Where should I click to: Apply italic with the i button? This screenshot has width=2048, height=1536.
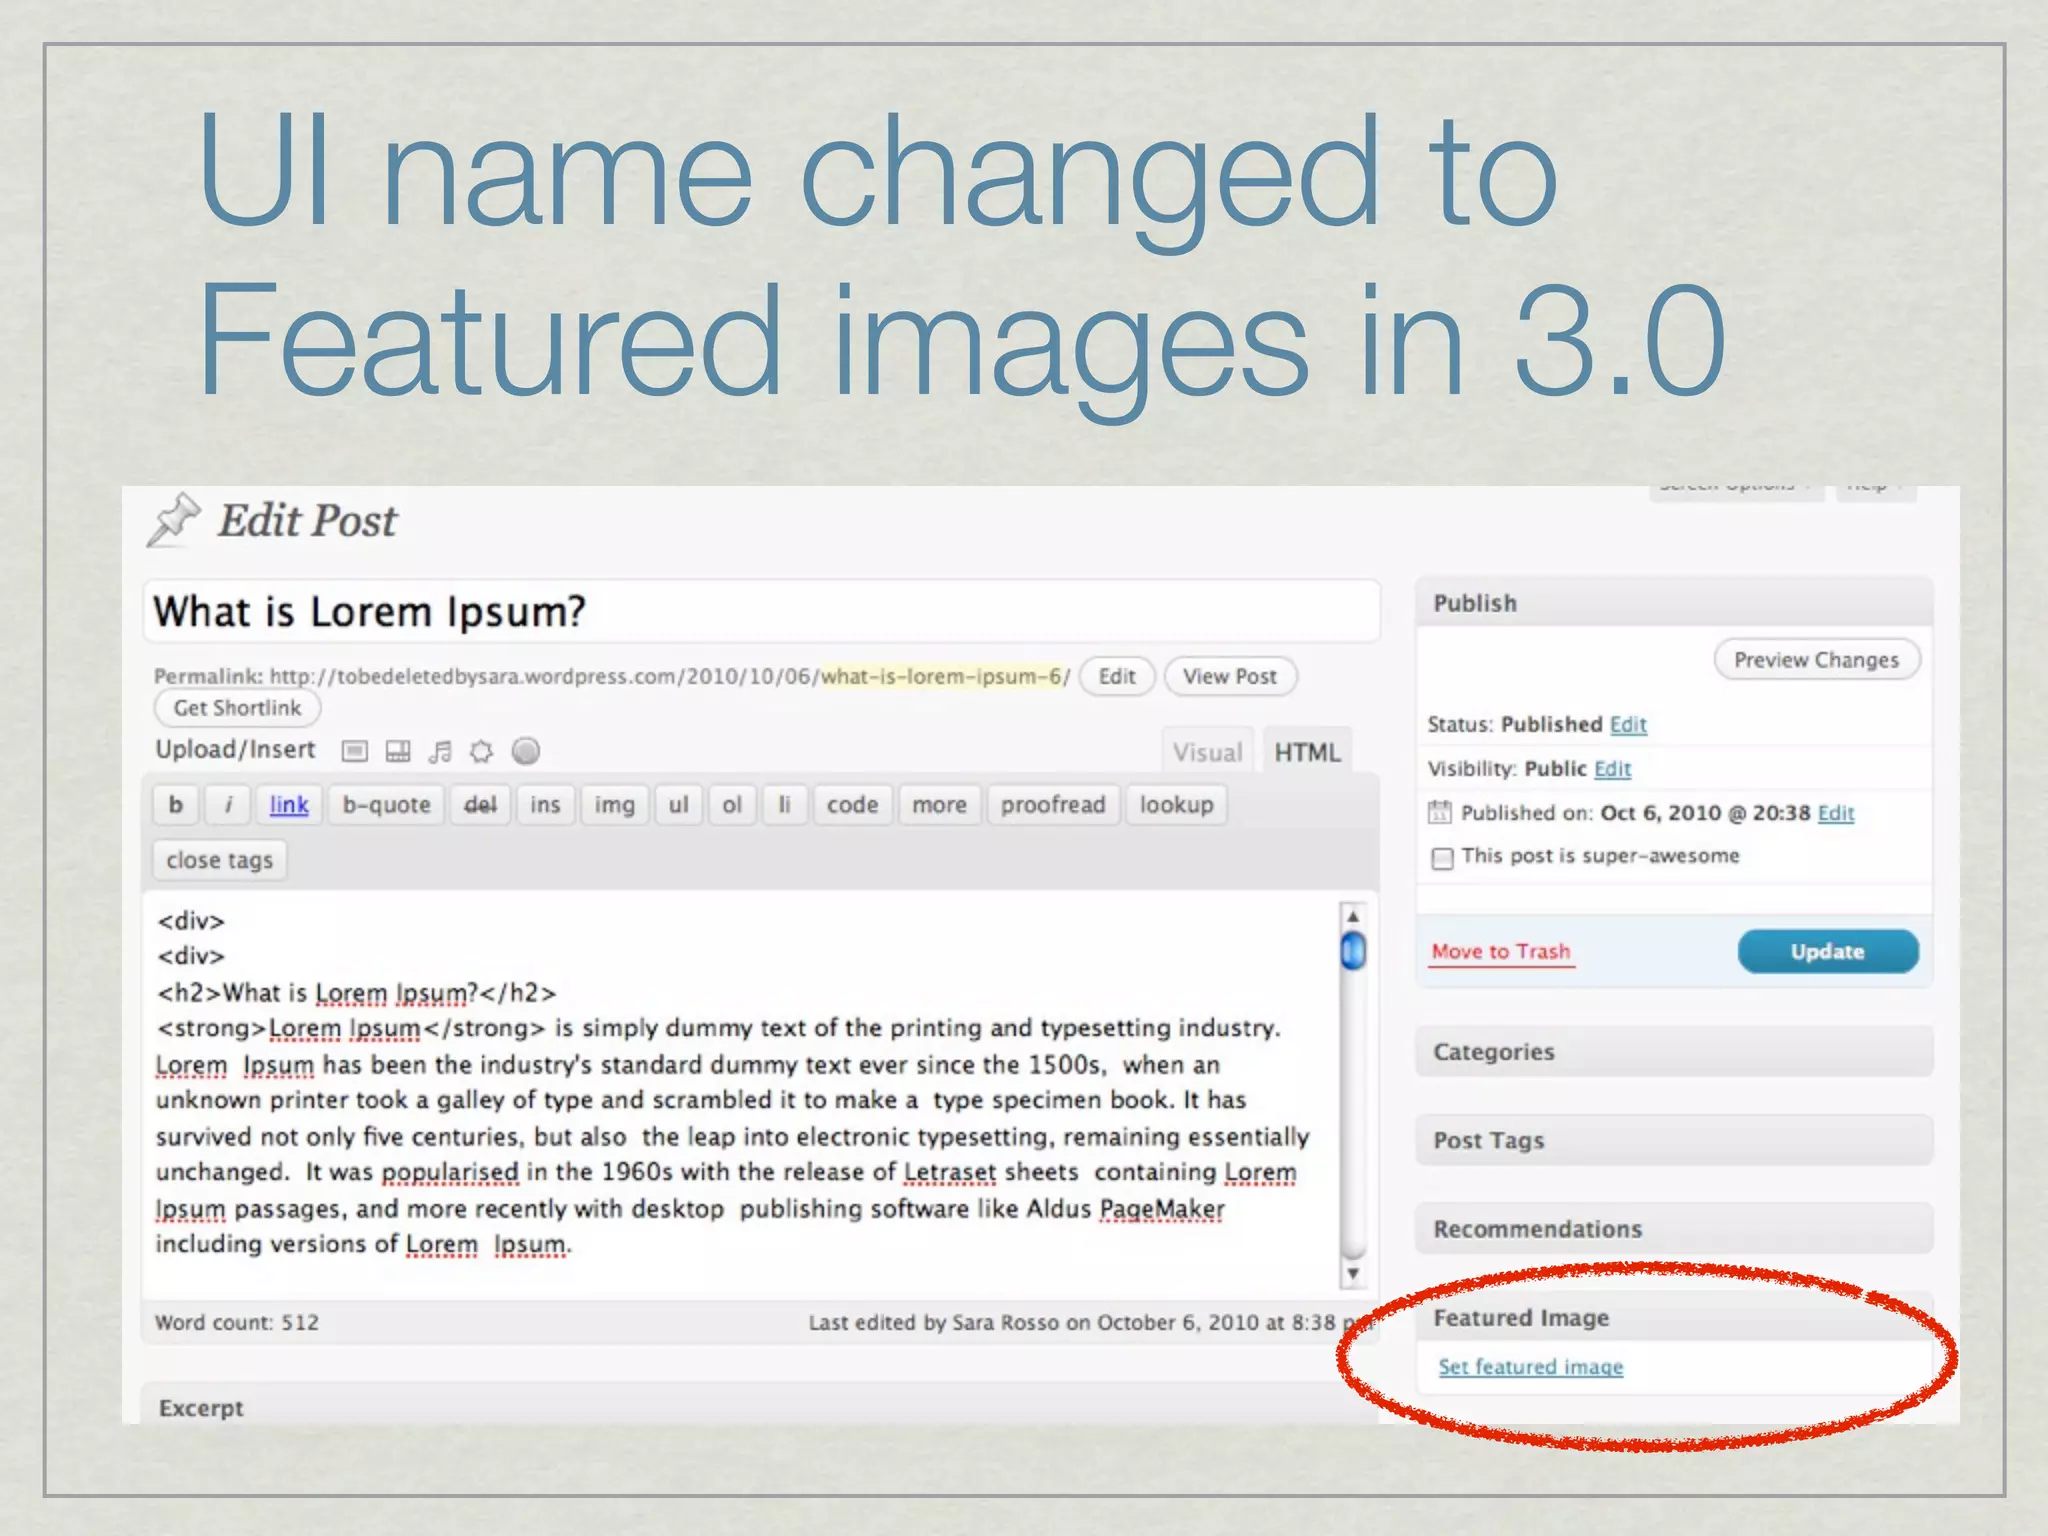coord(228,805)
